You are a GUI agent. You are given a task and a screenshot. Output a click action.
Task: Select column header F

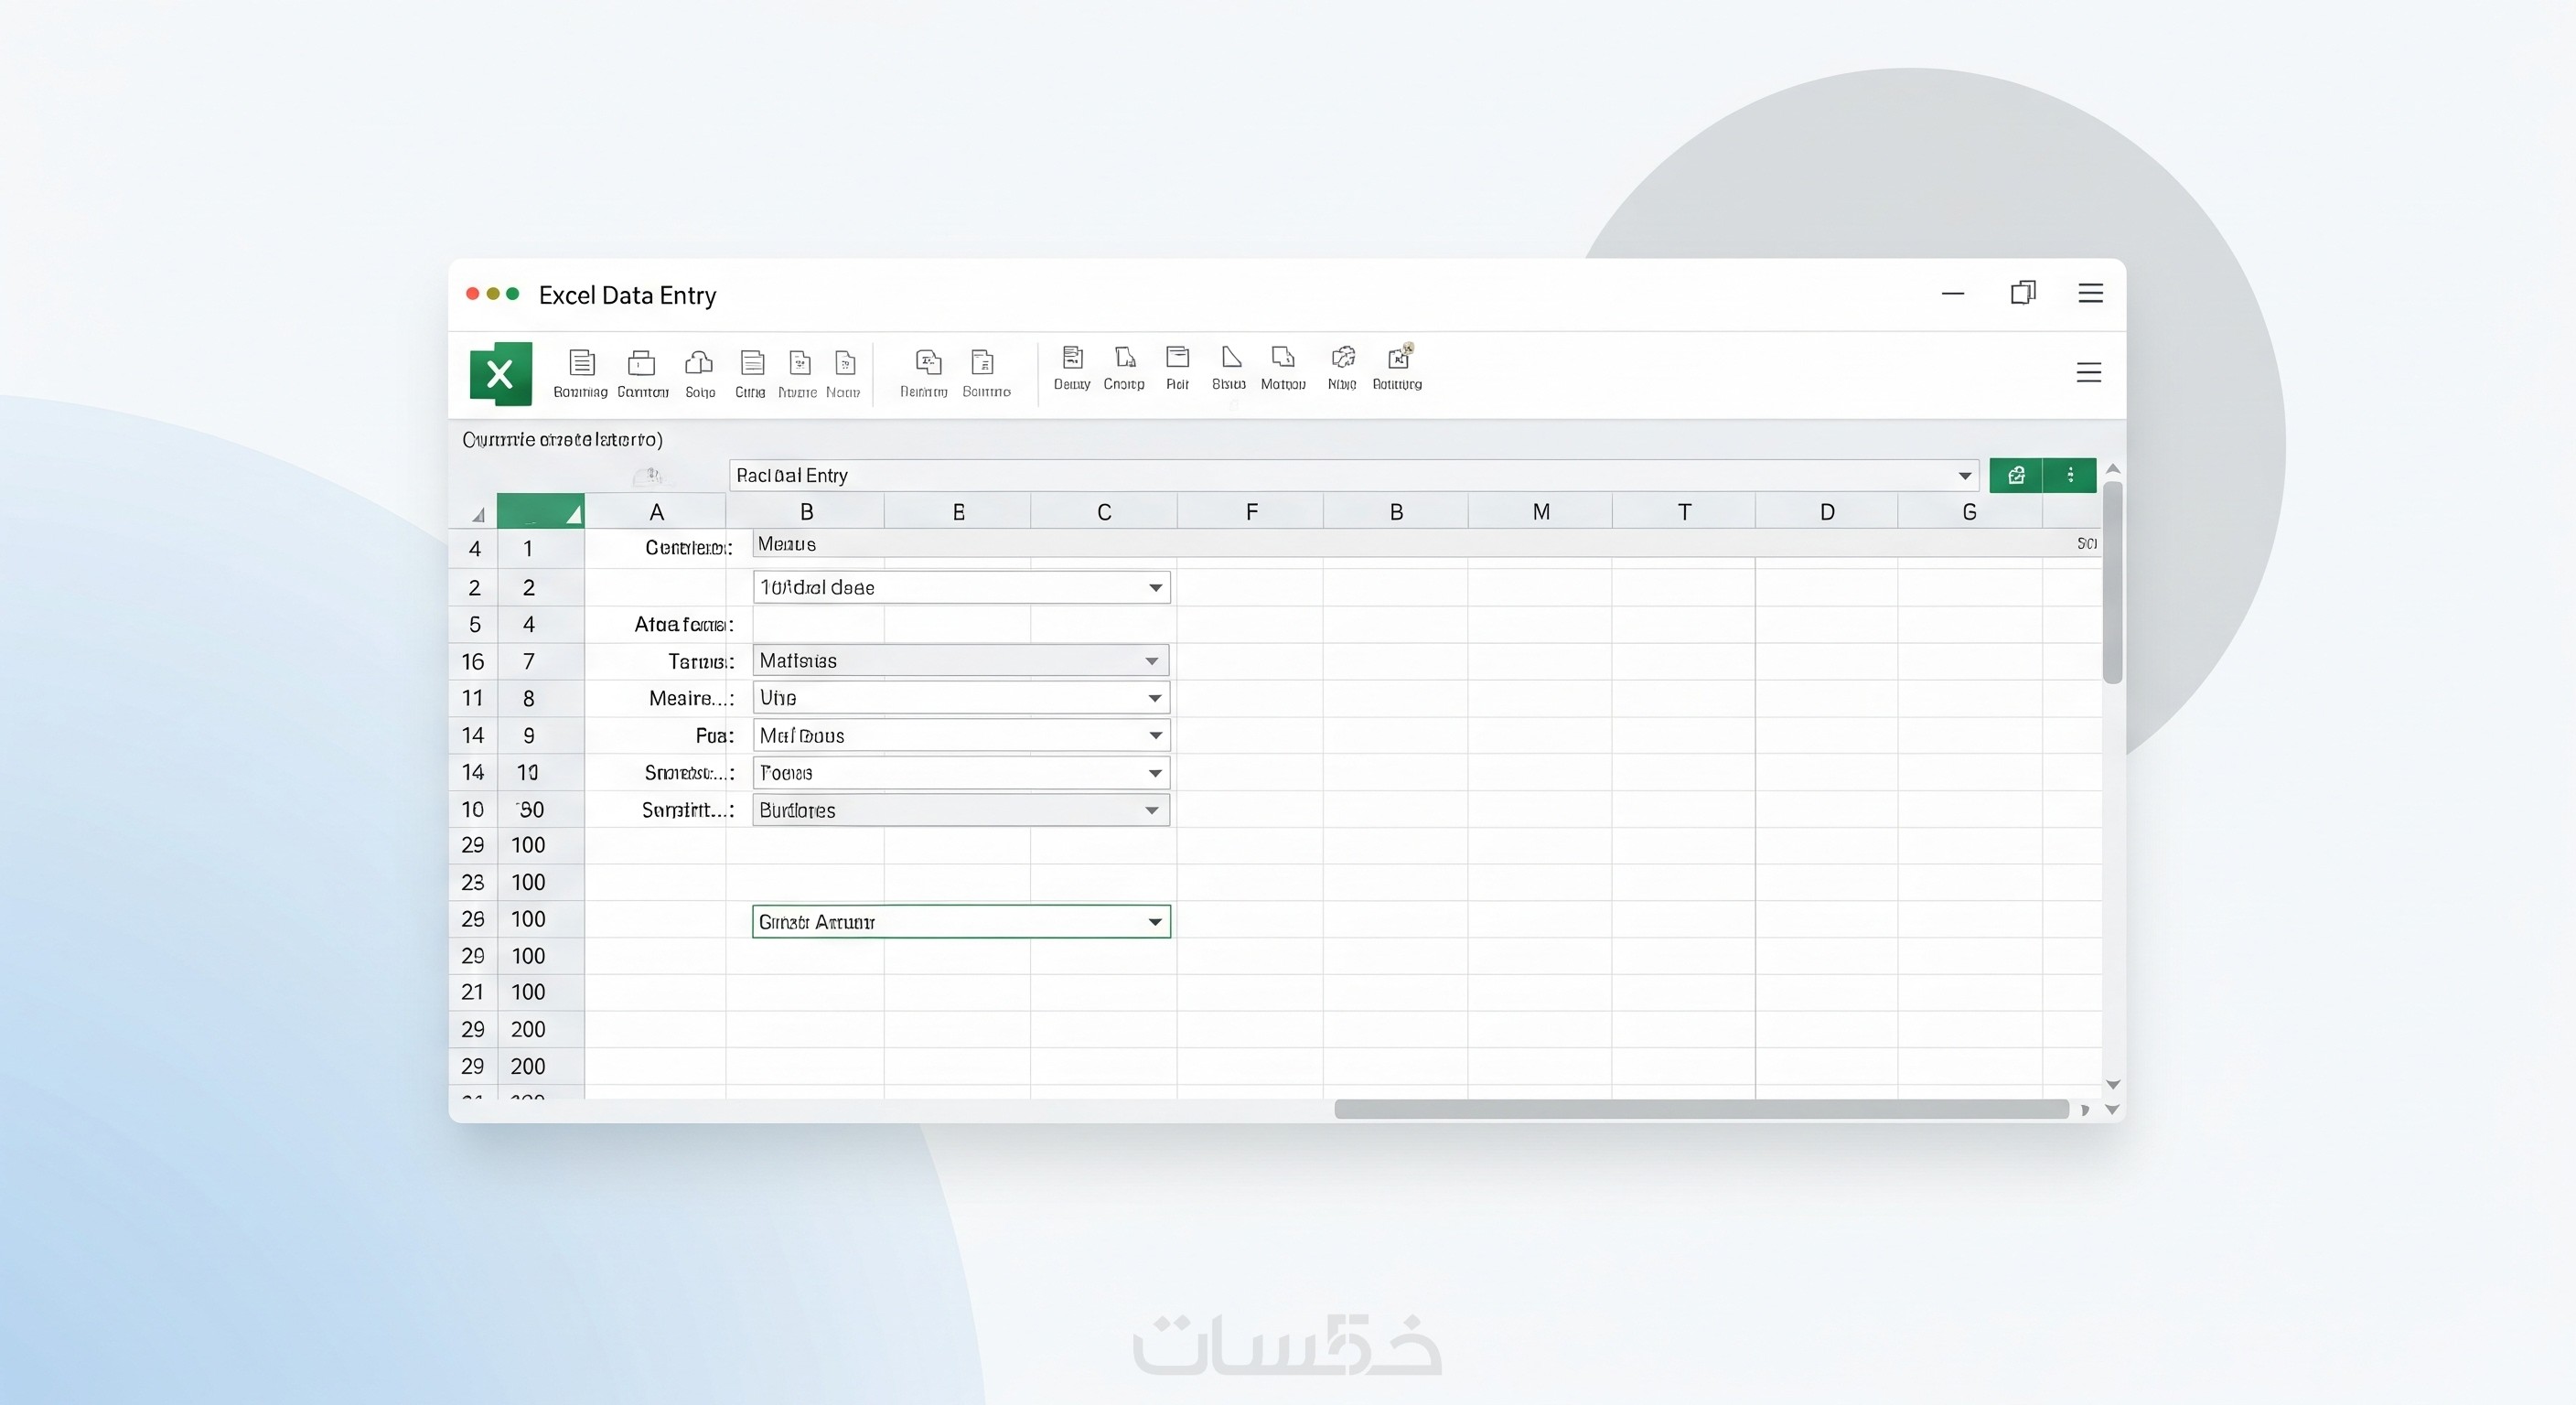[x=1251, y=512]
